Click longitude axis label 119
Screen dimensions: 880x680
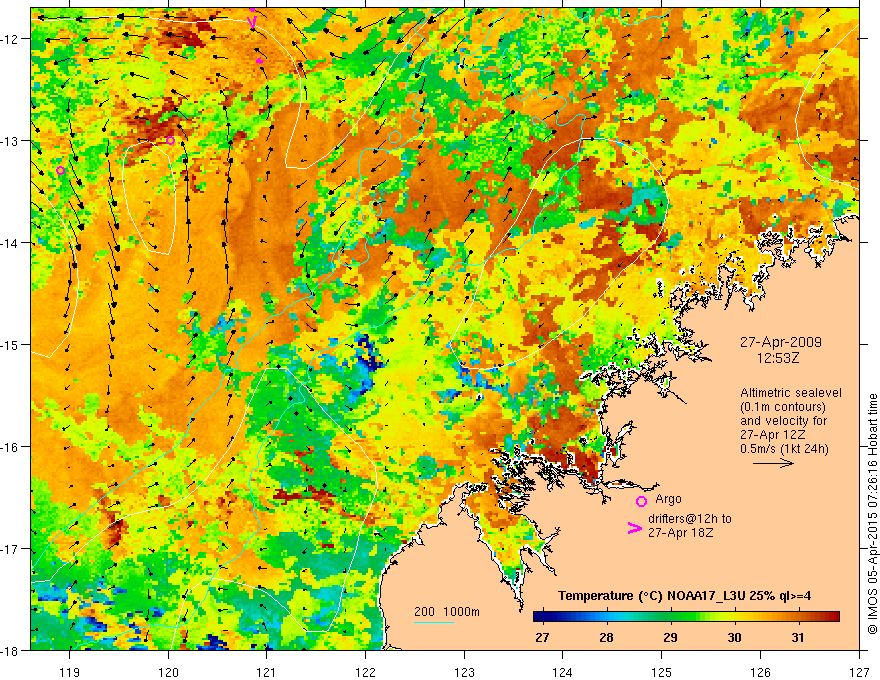pyautogui.click(x=70, y=672)
